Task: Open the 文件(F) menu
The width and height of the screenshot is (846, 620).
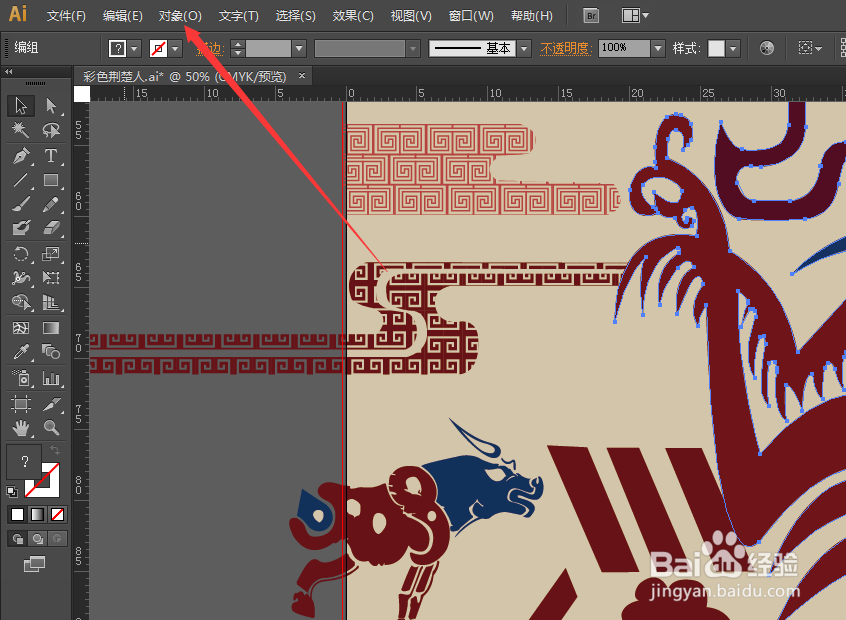Action: 66,16
